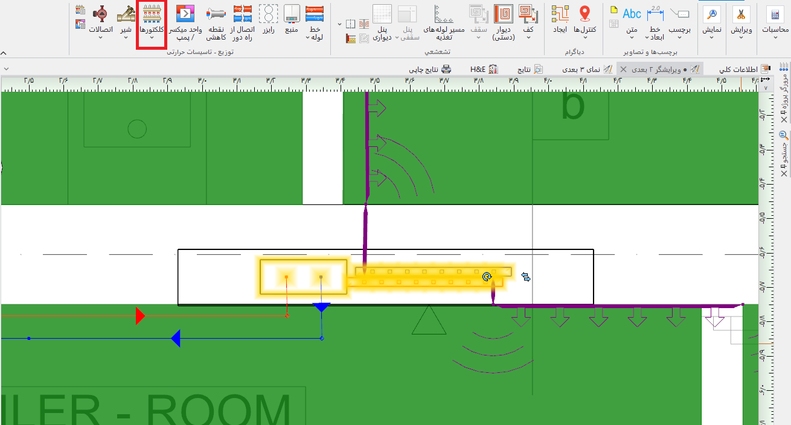
Task: Click the Radiator (رایزر) riser tool
Action: click(x=268, y=21)
